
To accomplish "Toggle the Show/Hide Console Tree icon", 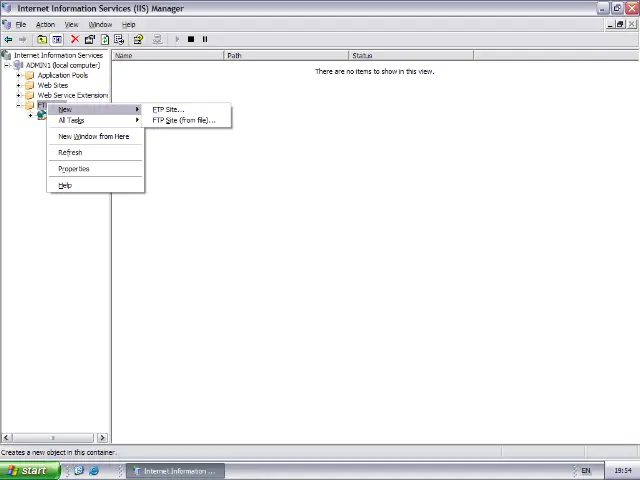I will click(x=57, y=39).
